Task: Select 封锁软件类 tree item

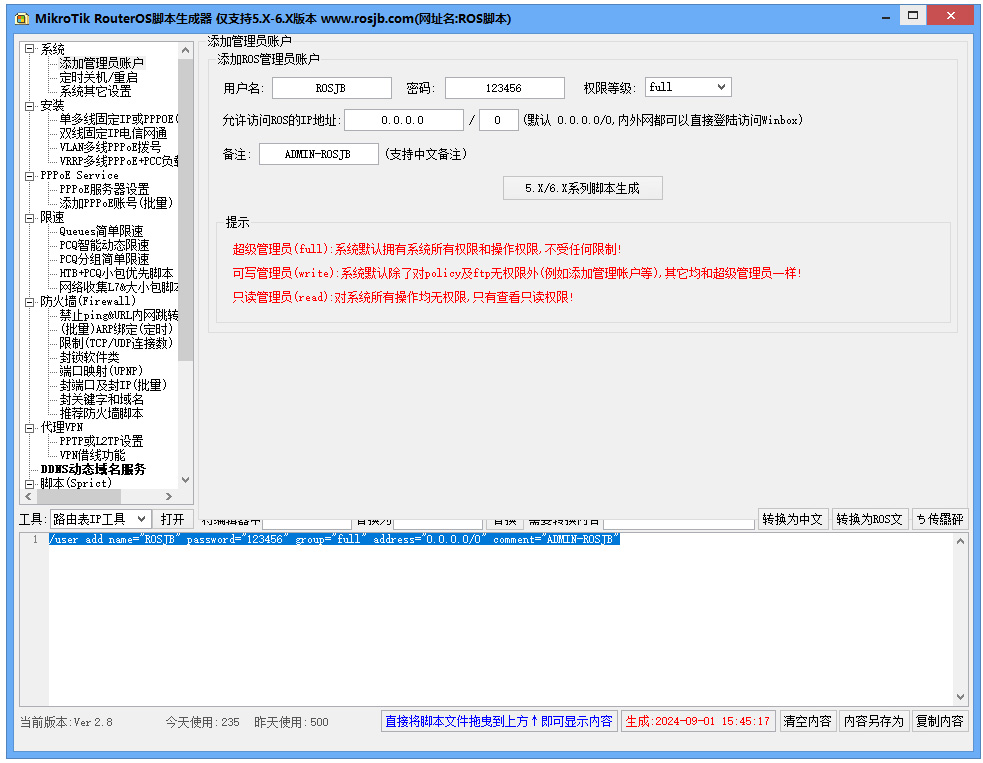Action: pos(89,357)
